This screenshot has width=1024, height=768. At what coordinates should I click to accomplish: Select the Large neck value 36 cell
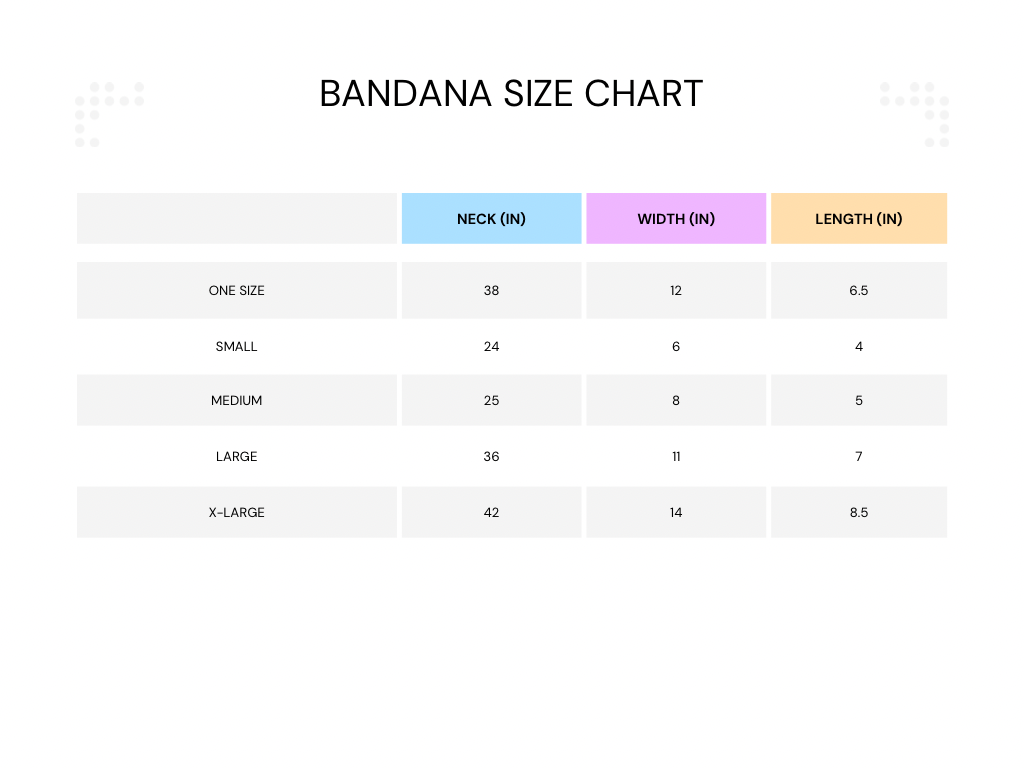(x=491, y=457)
